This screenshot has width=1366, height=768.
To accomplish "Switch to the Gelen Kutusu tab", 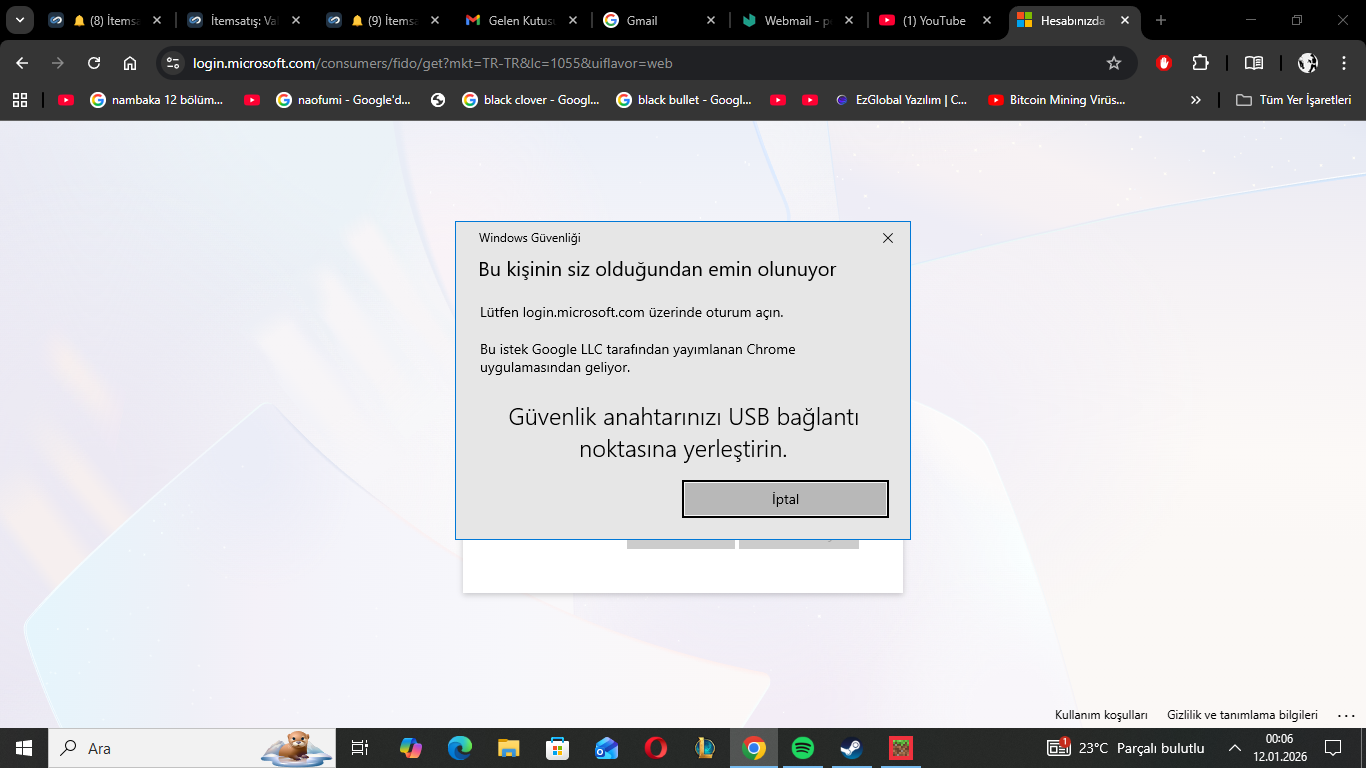I will [521, 20].
